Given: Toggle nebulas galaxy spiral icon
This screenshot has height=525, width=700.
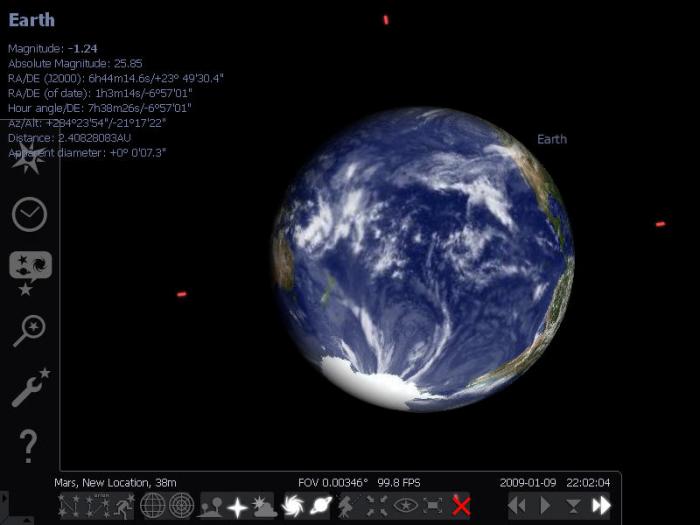Looking at the screenshot, I should click(x=293, y=506).
